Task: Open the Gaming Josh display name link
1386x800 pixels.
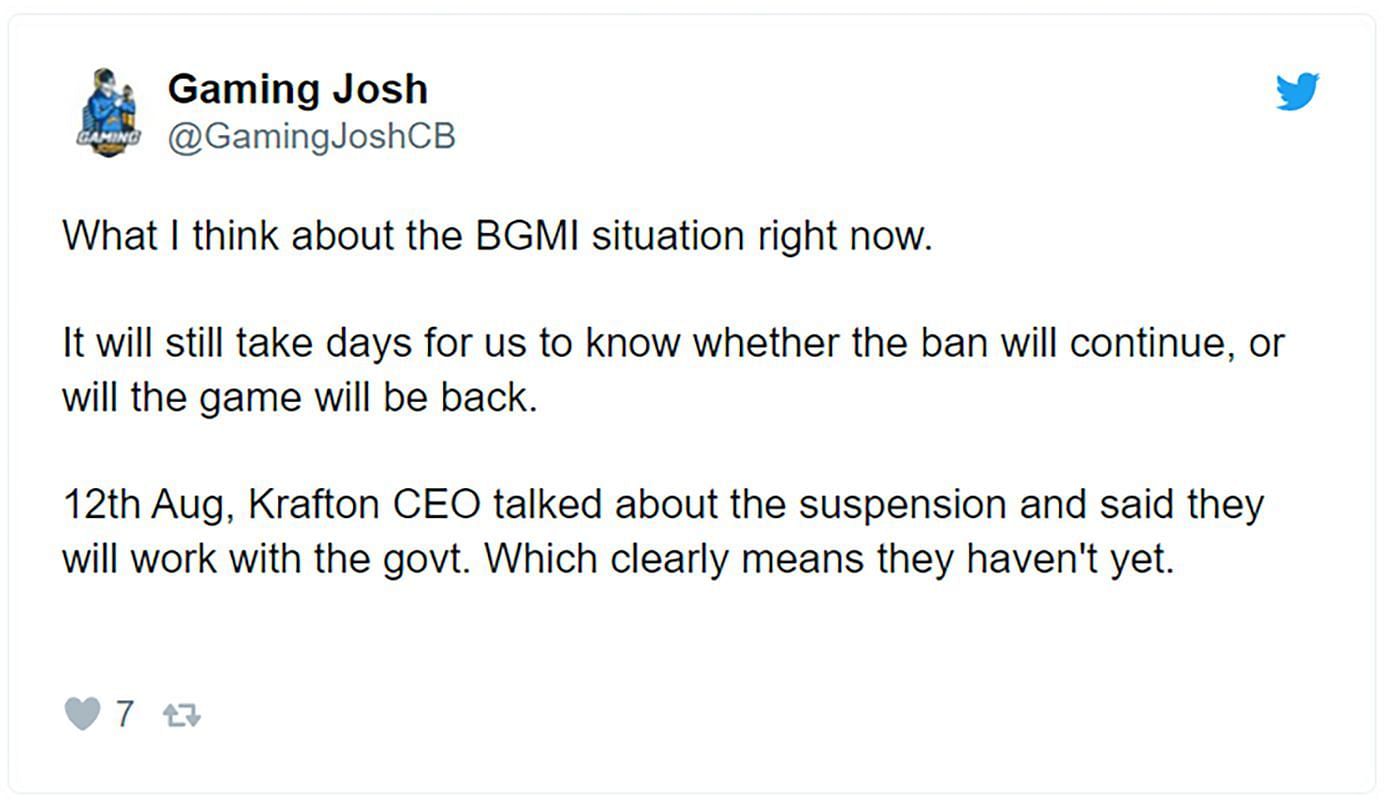Action: [297, 89]
